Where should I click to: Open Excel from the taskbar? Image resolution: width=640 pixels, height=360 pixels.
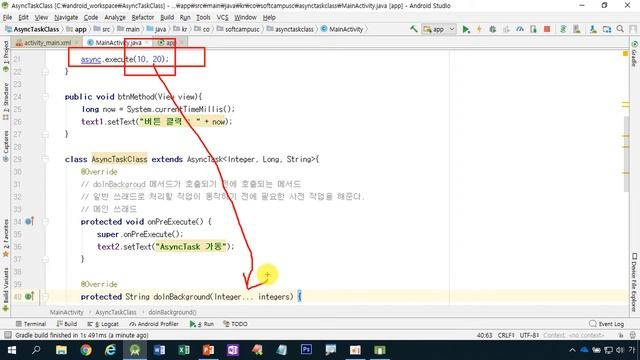(x=184, y=350)
